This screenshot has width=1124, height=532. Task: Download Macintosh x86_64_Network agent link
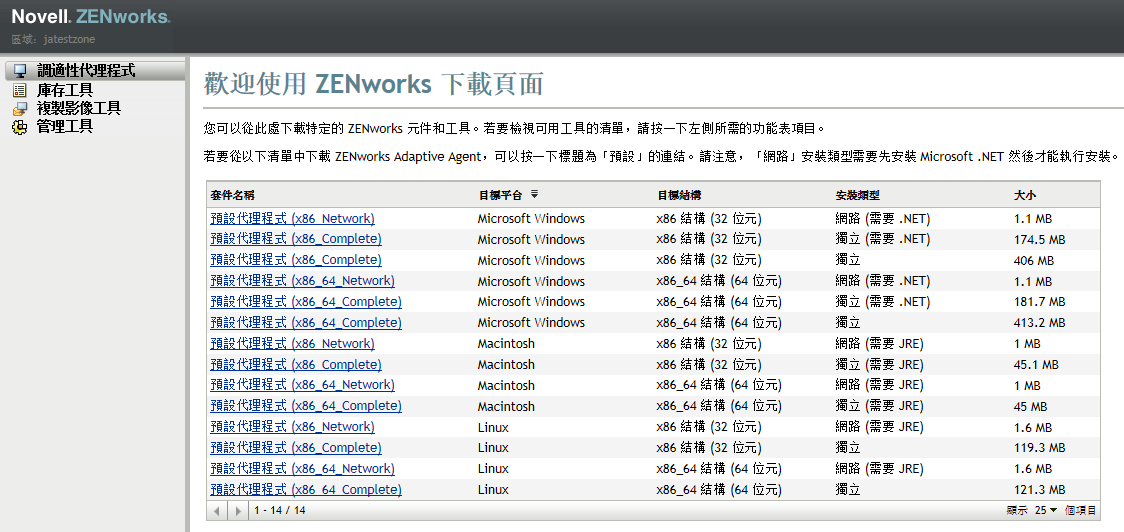click(303, 385)
